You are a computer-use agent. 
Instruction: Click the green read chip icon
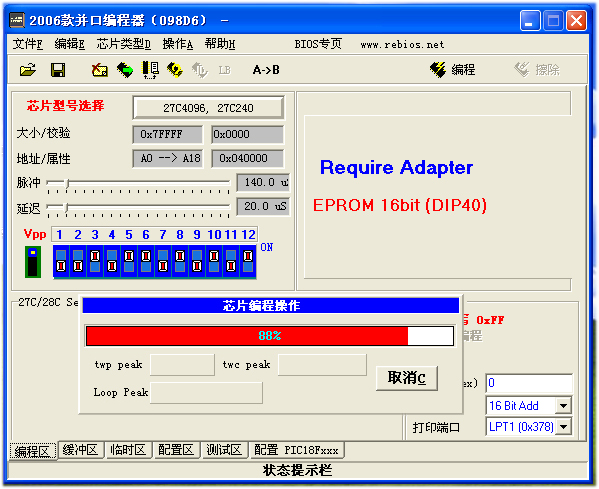[125, 70]
